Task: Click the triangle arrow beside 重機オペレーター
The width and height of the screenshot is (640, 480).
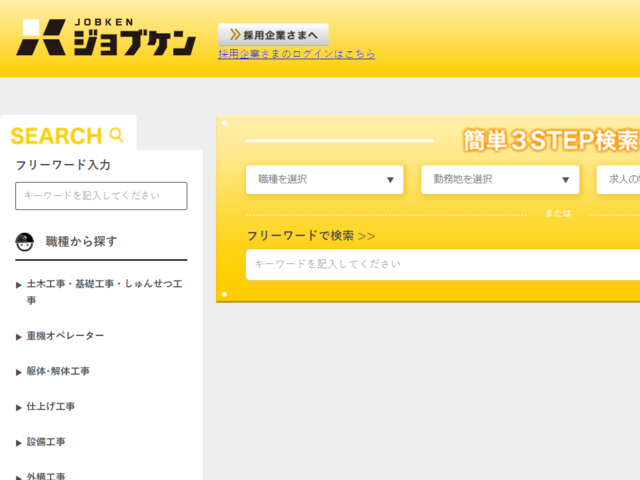Action: coord(19,337)
